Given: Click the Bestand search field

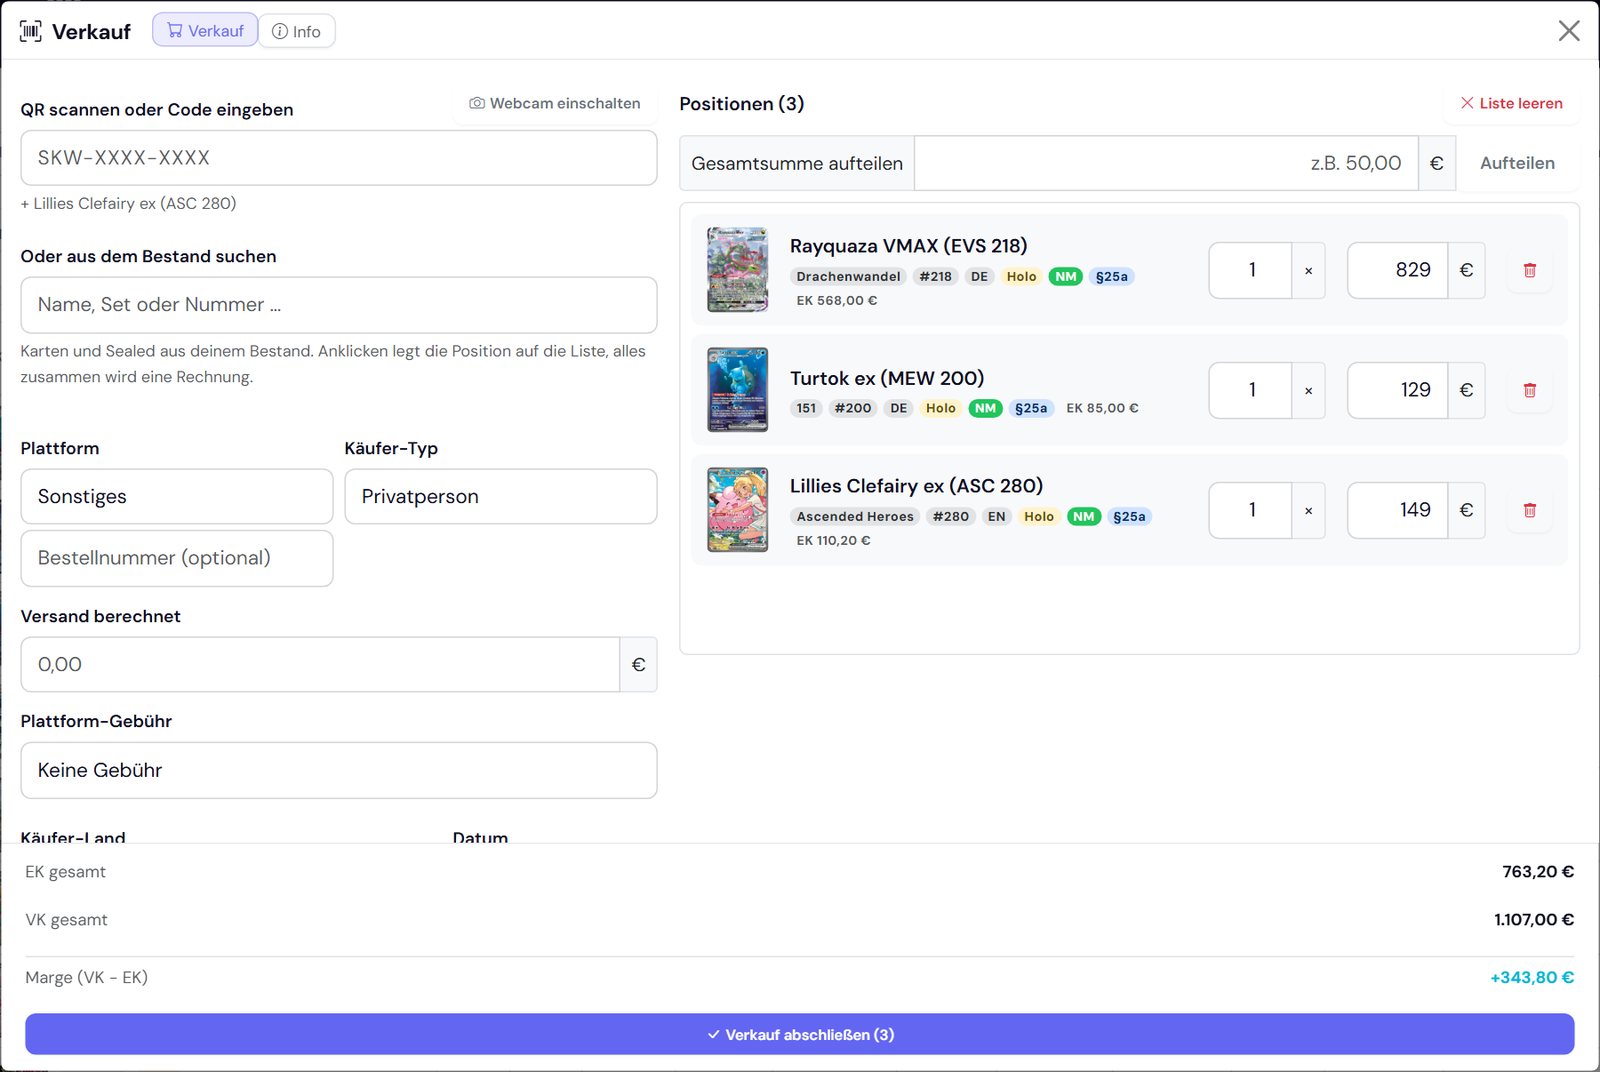Looking at the screenshot, I should pyautogui.click(x=339, y=305).
